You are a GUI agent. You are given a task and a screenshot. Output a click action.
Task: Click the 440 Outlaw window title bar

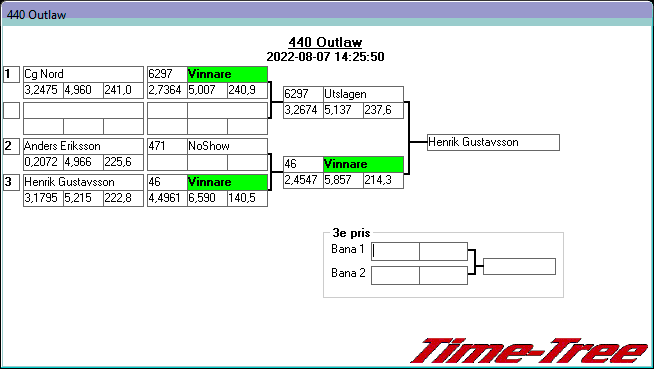(327, 14)
